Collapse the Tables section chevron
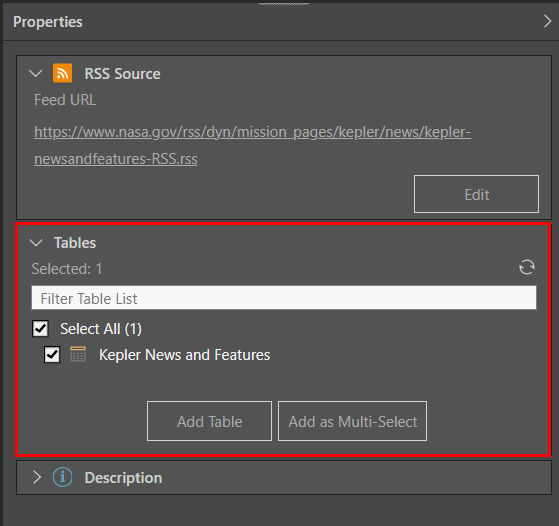 (36, 243)
